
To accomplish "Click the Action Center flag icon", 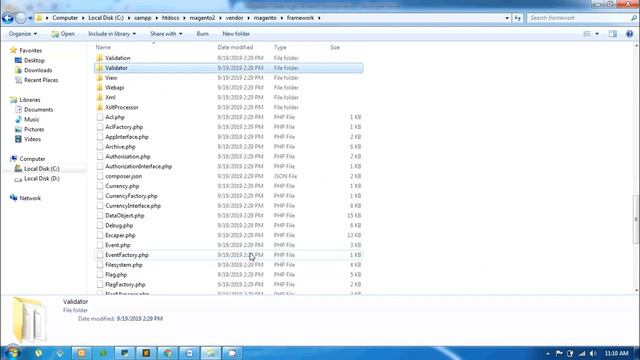I will pos(559,353).
